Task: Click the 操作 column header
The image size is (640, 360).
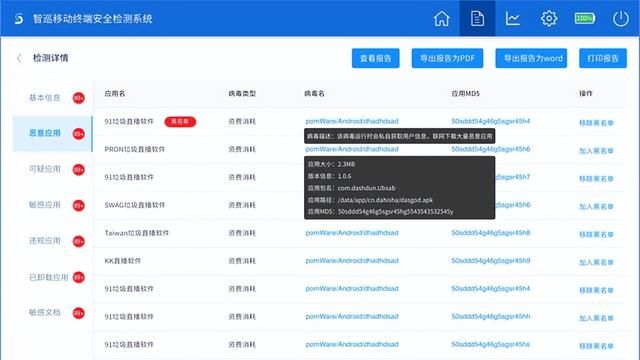Action: click(x=586, y=93)
